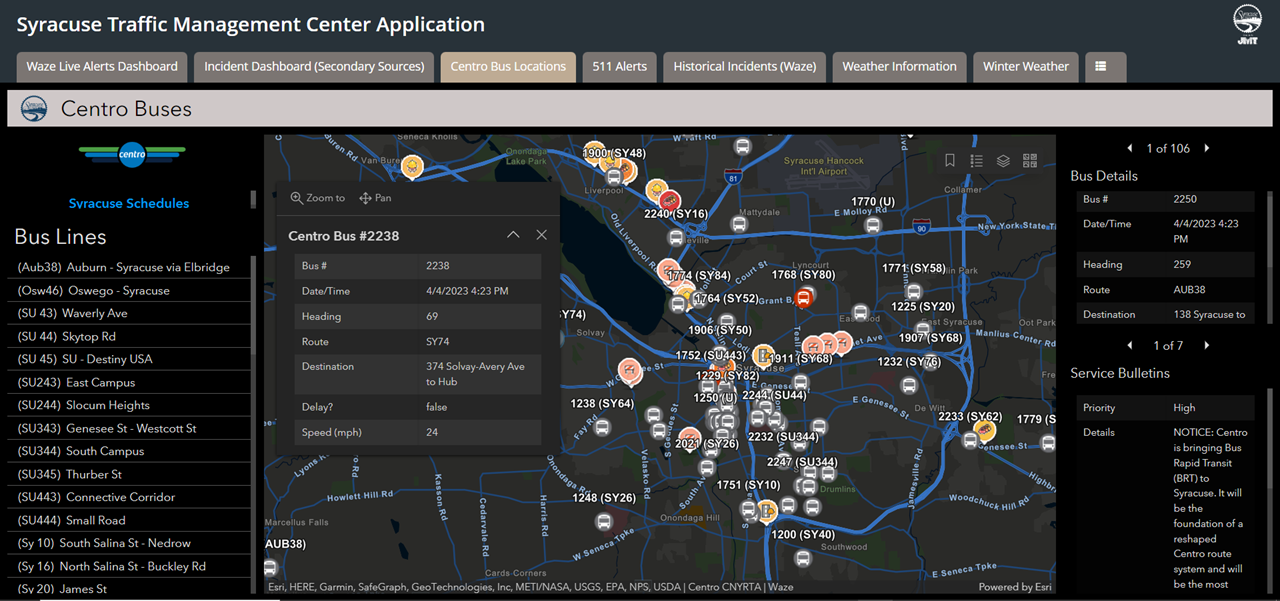1280x601 pixels.
Task: Show previous service bulletin
Action: [1130, 345]
